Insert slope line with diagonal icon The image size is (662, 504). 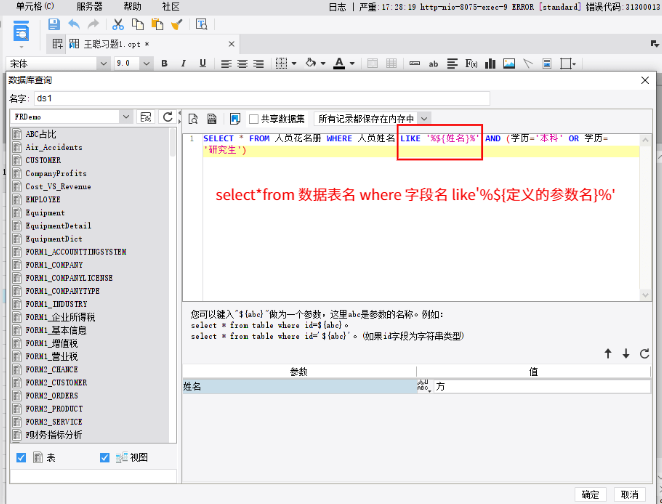tap(528, 64)
